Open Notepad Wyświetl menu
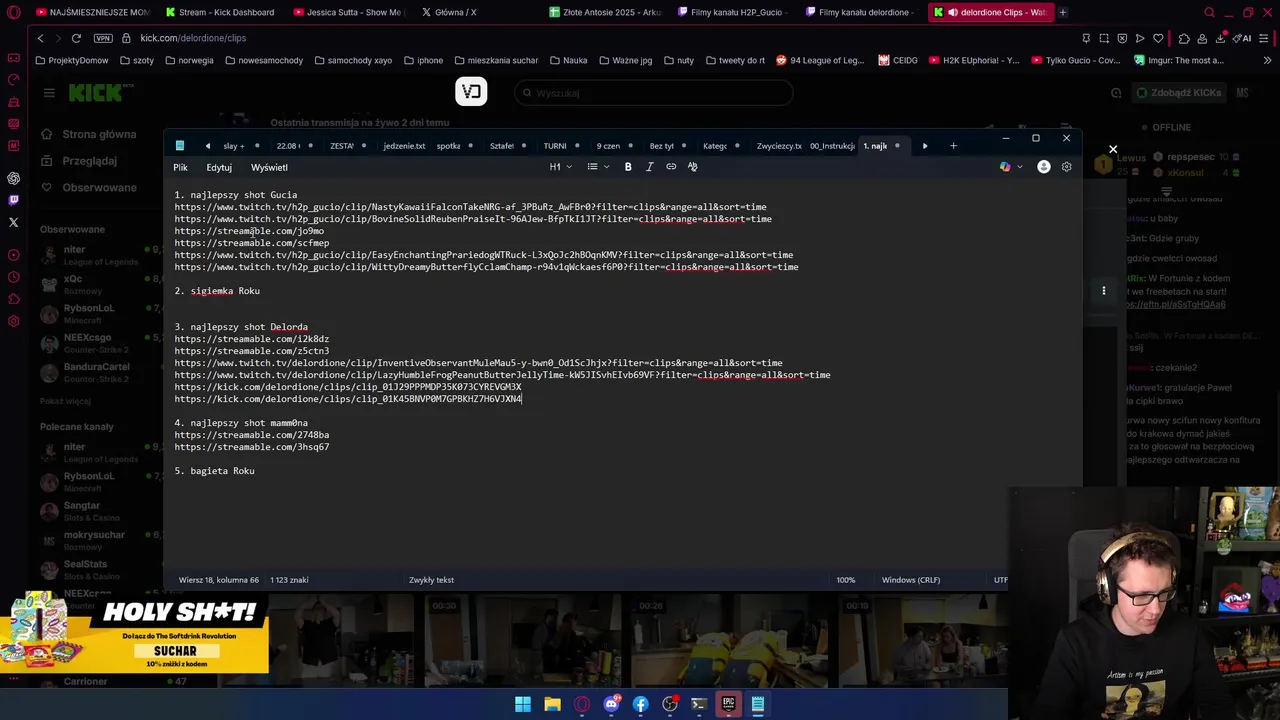This screenshot has width=1280, height=720. click(269, 167)
